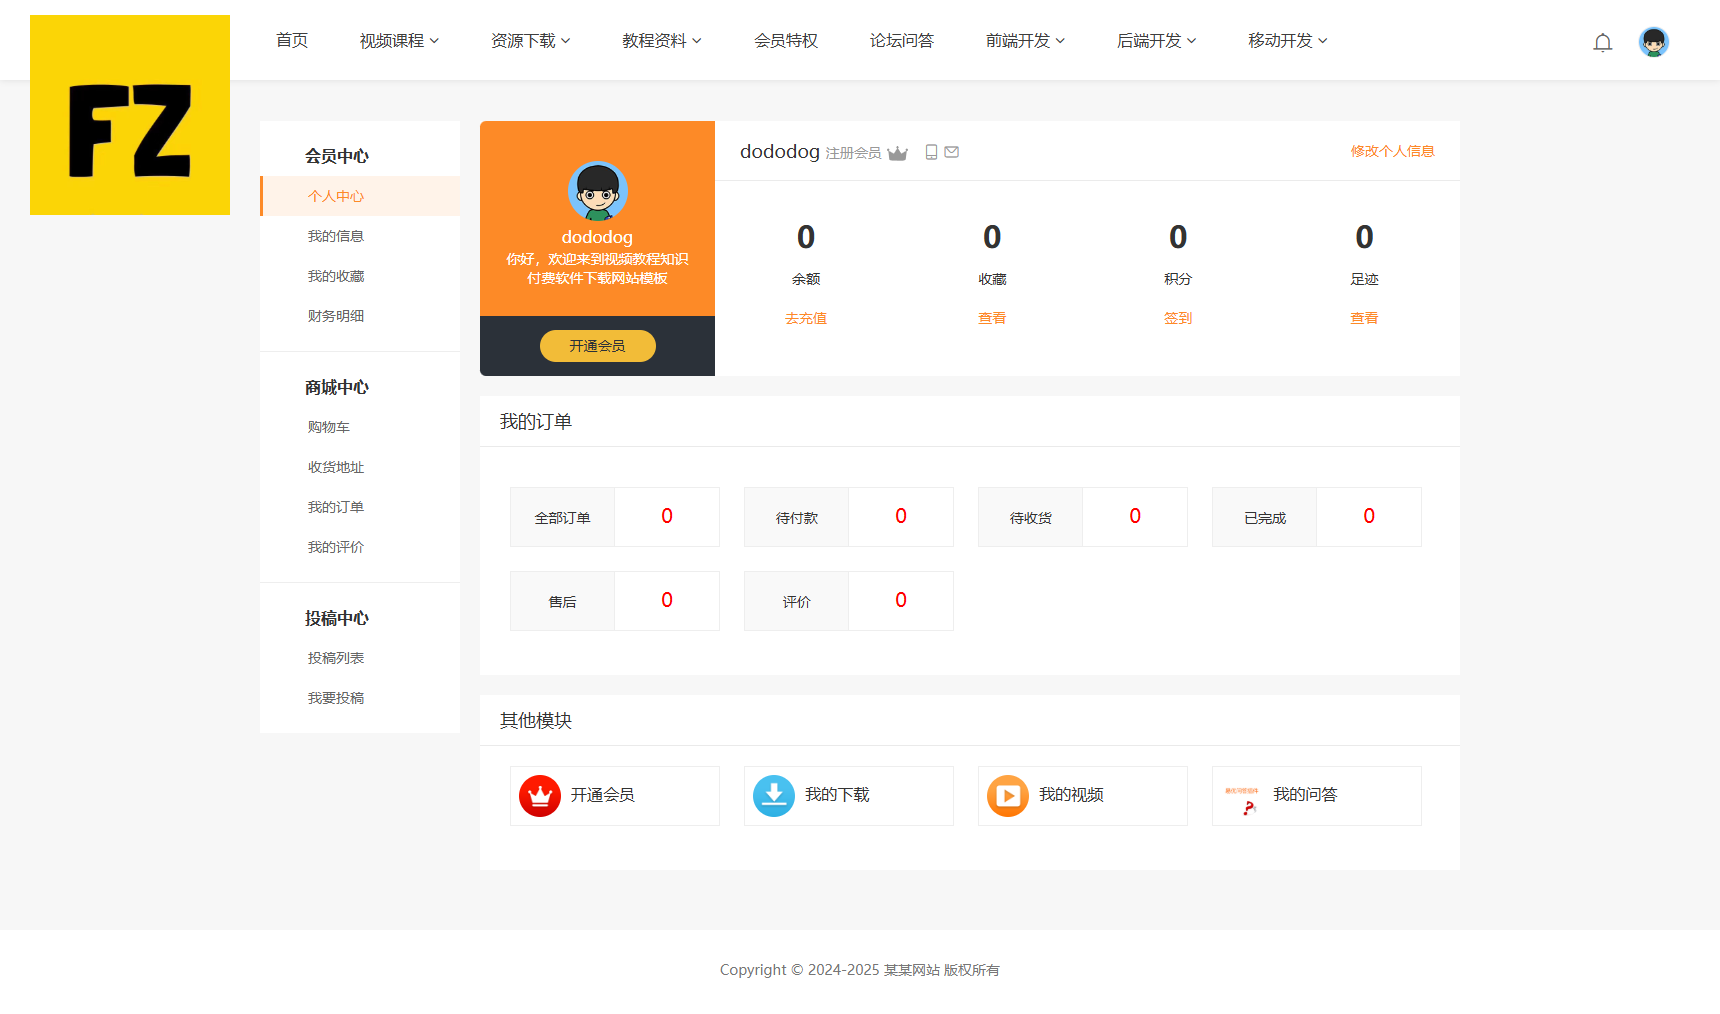This screenshot has width=1720, height=1014.
Task: Click the crown membership icon beside username
Action: [897, 153]
